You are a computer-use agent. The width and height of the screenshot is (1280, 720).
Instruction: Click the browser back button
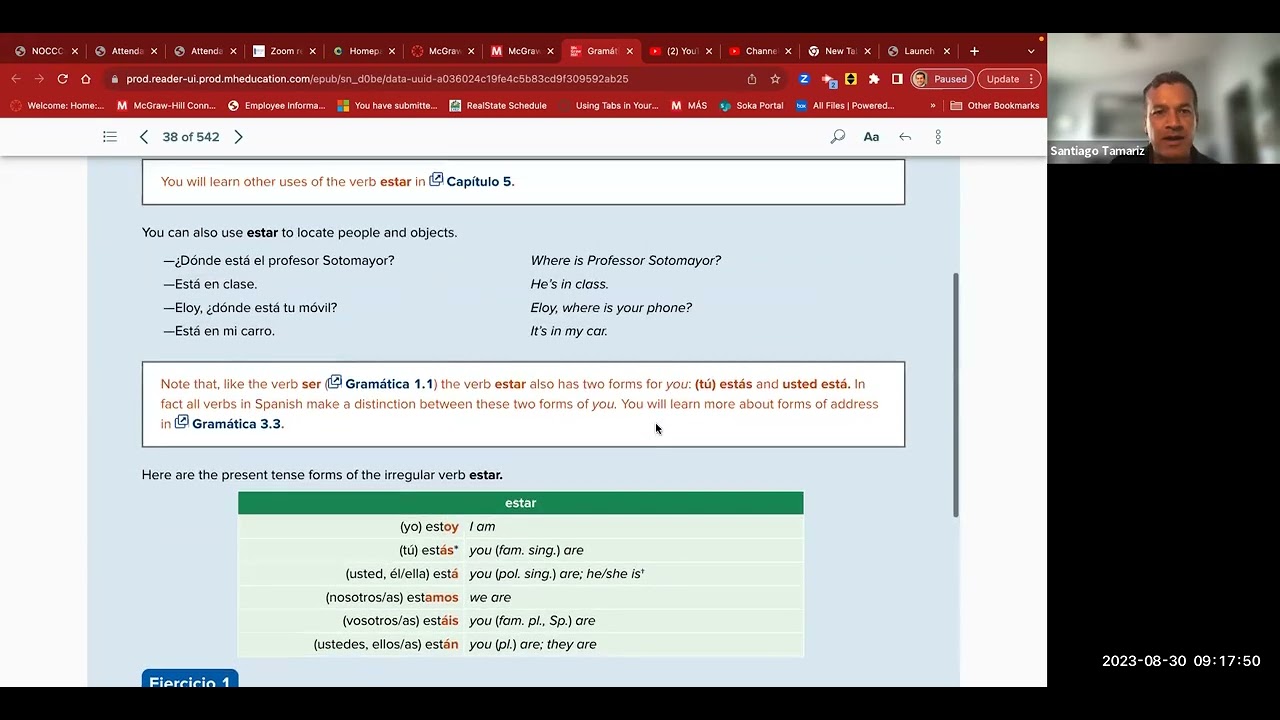click(16, 79)
